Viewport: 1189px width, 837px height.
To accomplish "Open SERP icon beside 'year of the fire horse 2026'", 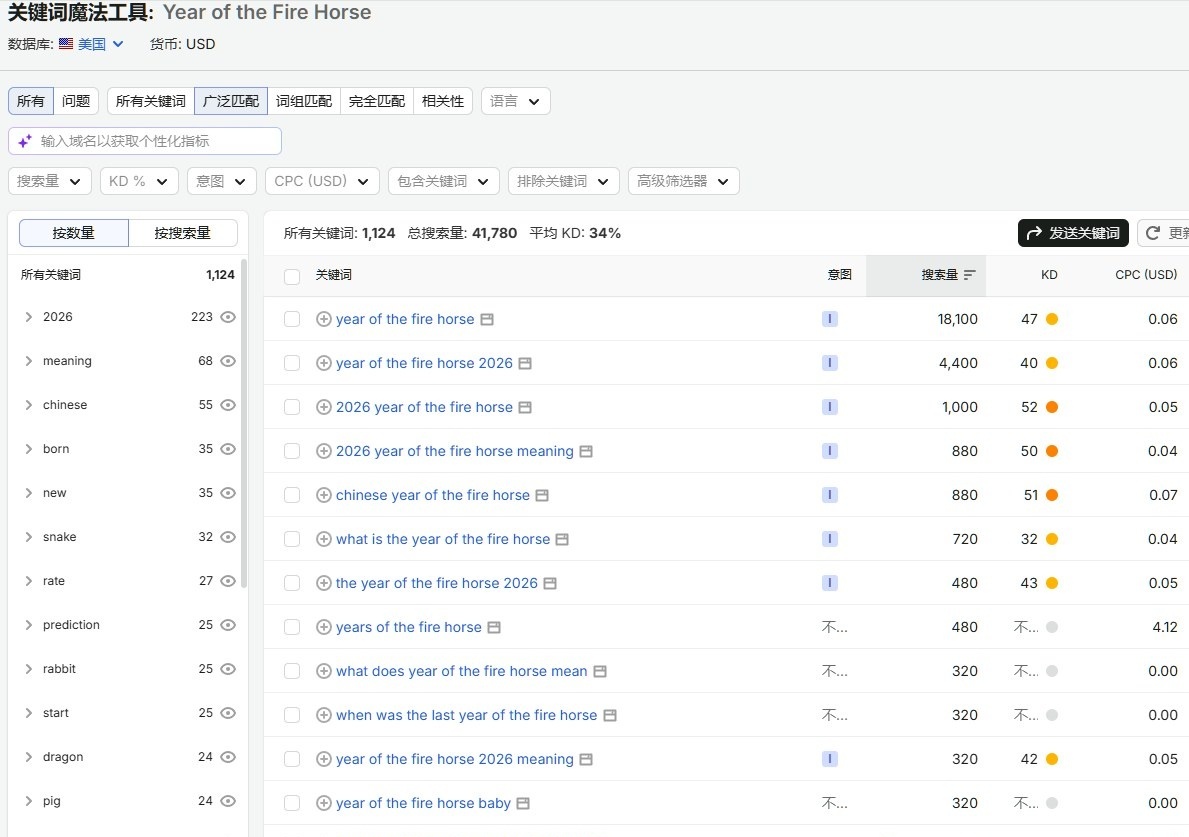I will pos(525,364).
